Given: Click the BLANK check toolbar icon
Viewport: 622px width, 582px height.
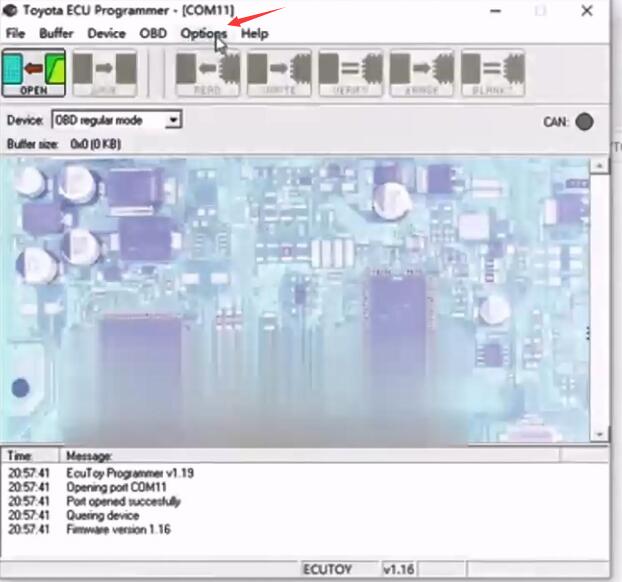Looking at the screenshot, I should click(x=493, y=73).
